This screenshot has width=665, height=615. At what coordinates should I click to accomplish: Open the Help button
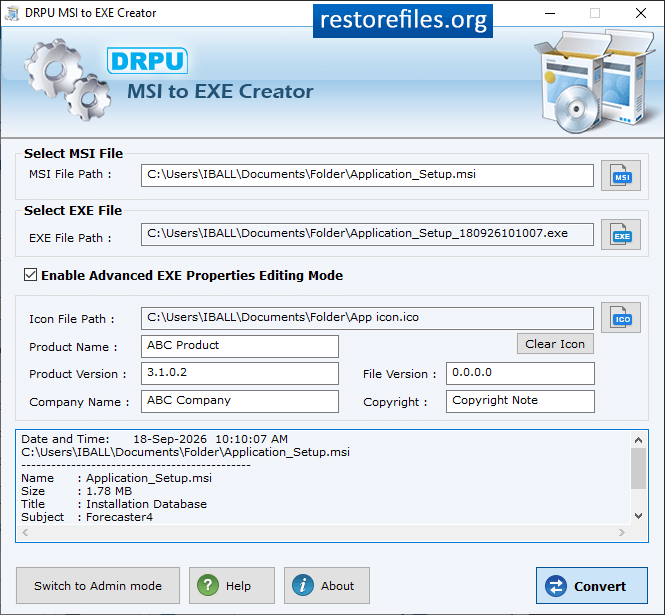coord(232,586)
